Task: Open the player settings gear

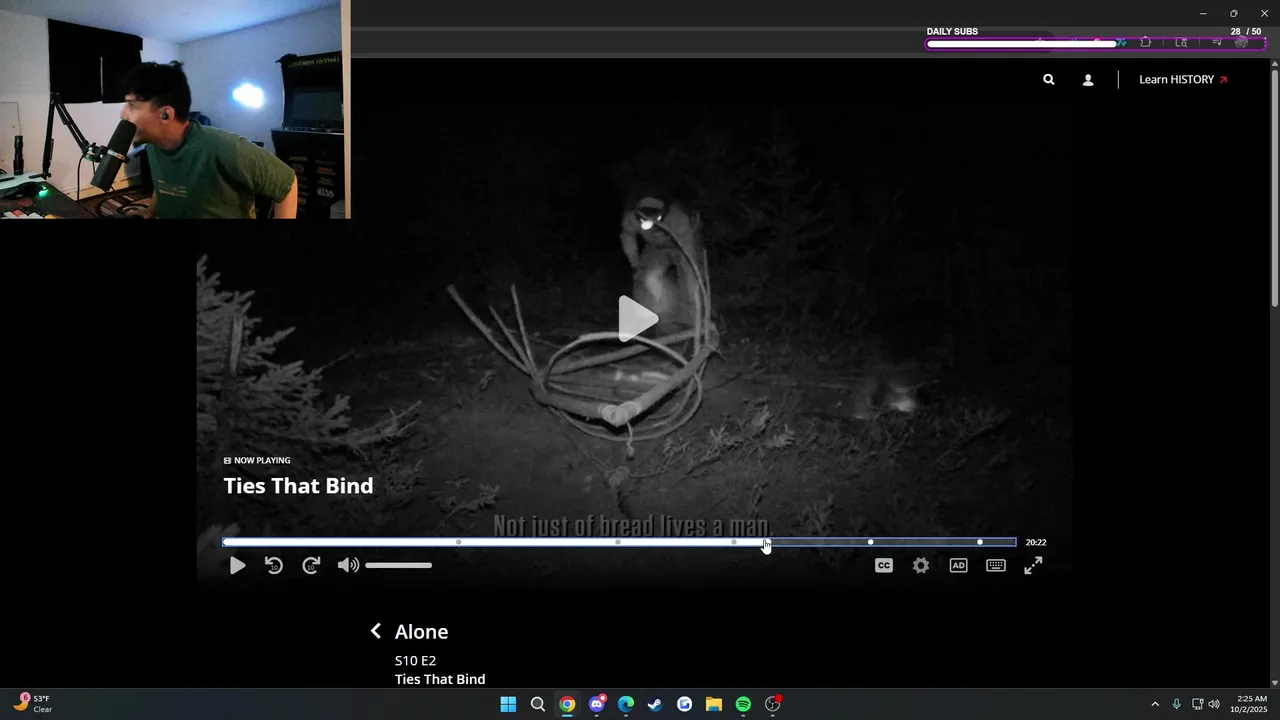Action: [x=921, y=566]
